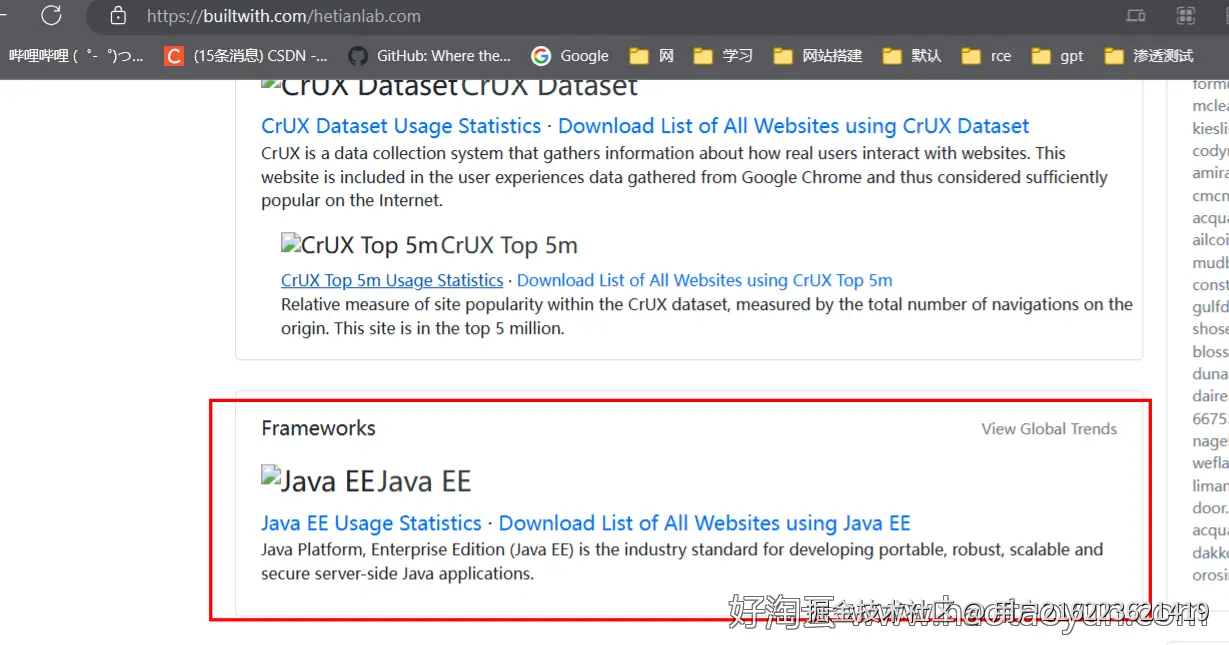Open the 学习 bookmark folder

coord(723,56)
